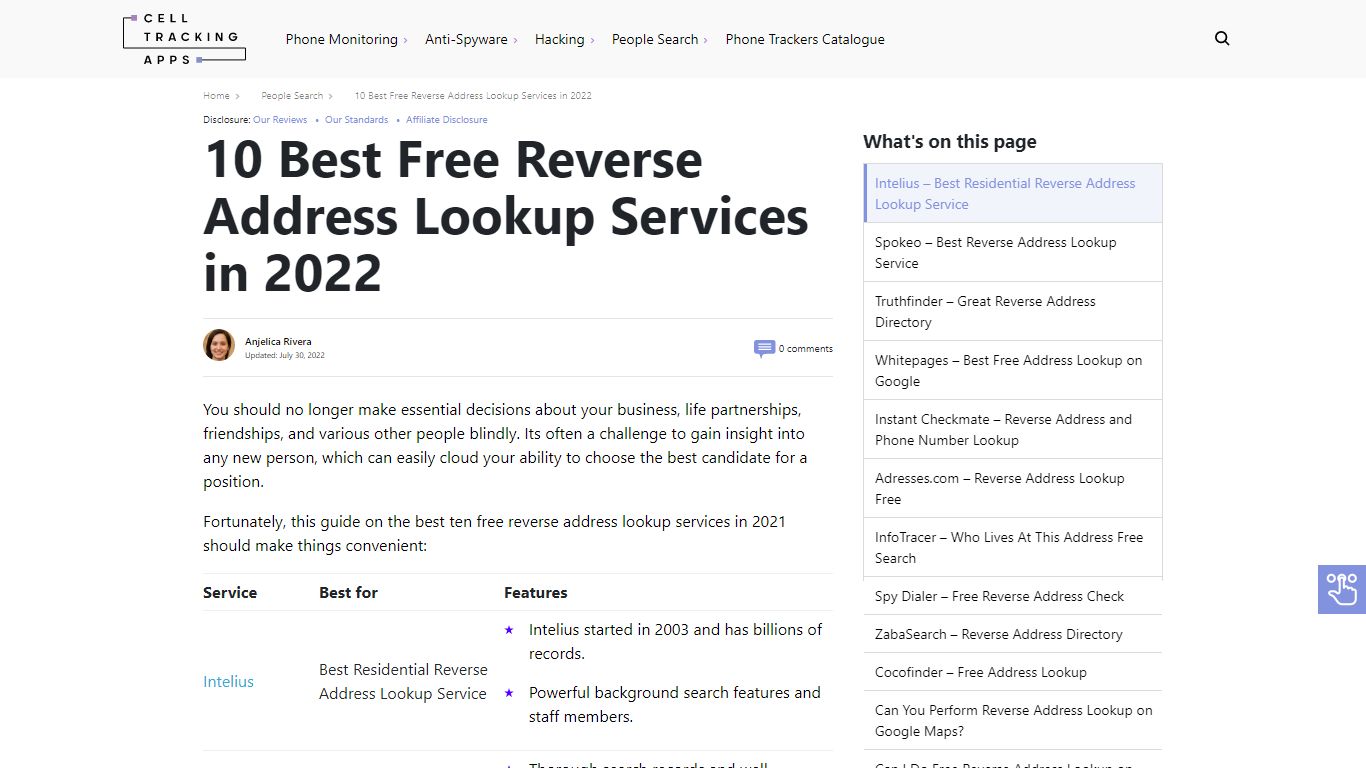This screenshot has width=1366, height=768.
Task: Jump to Intelius residential lookup section
Action: (x=1013, y=193)
